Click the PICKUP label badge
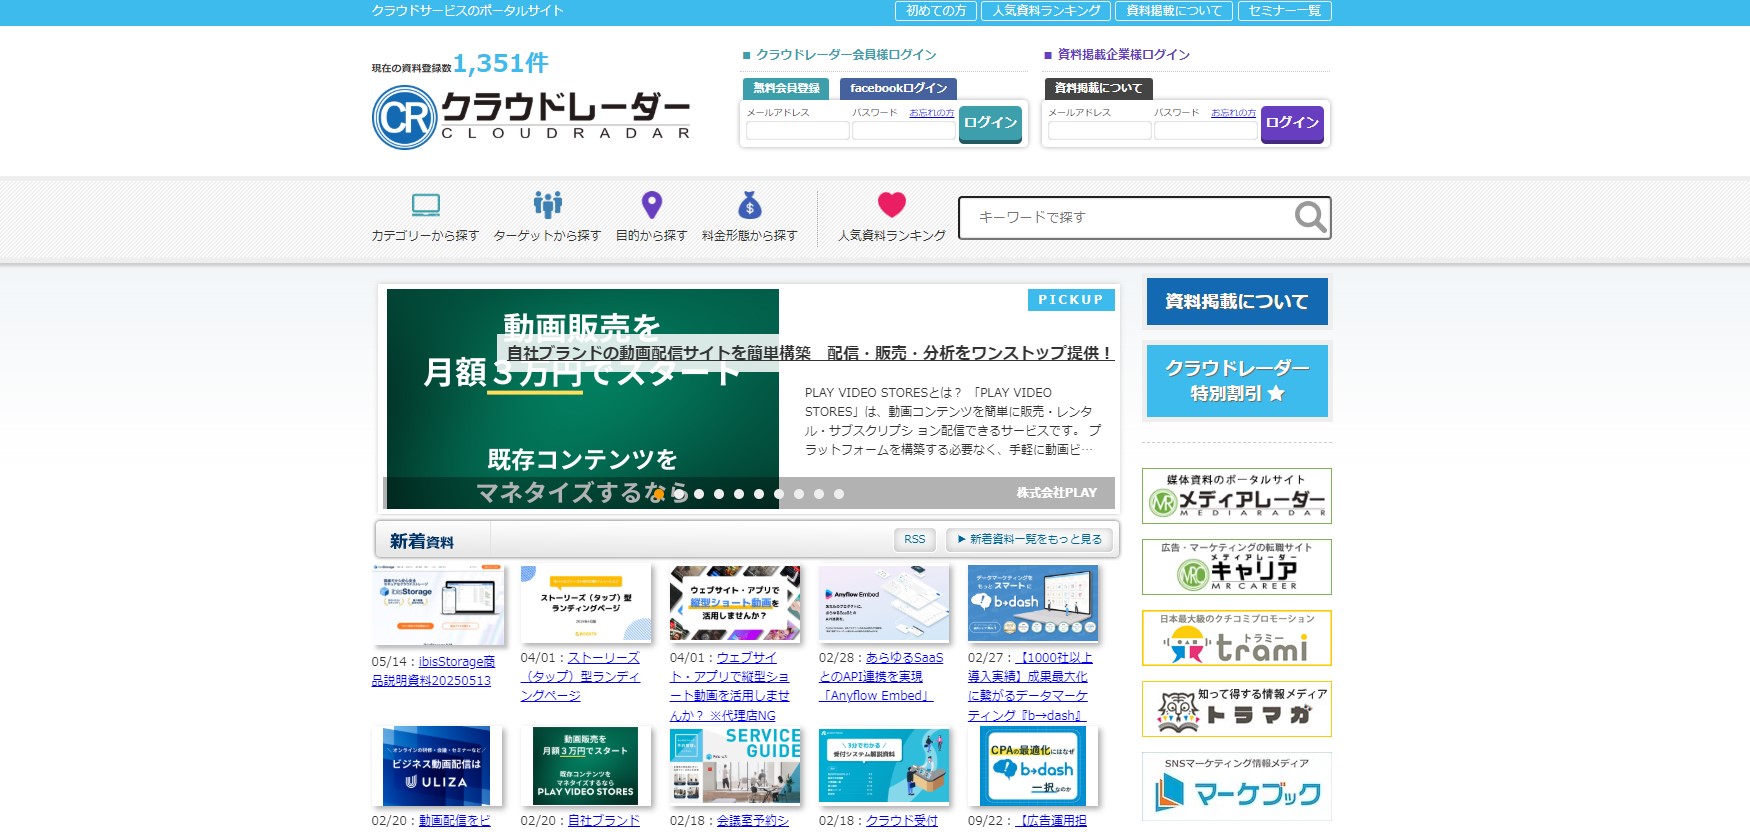 coord(1071,300)
